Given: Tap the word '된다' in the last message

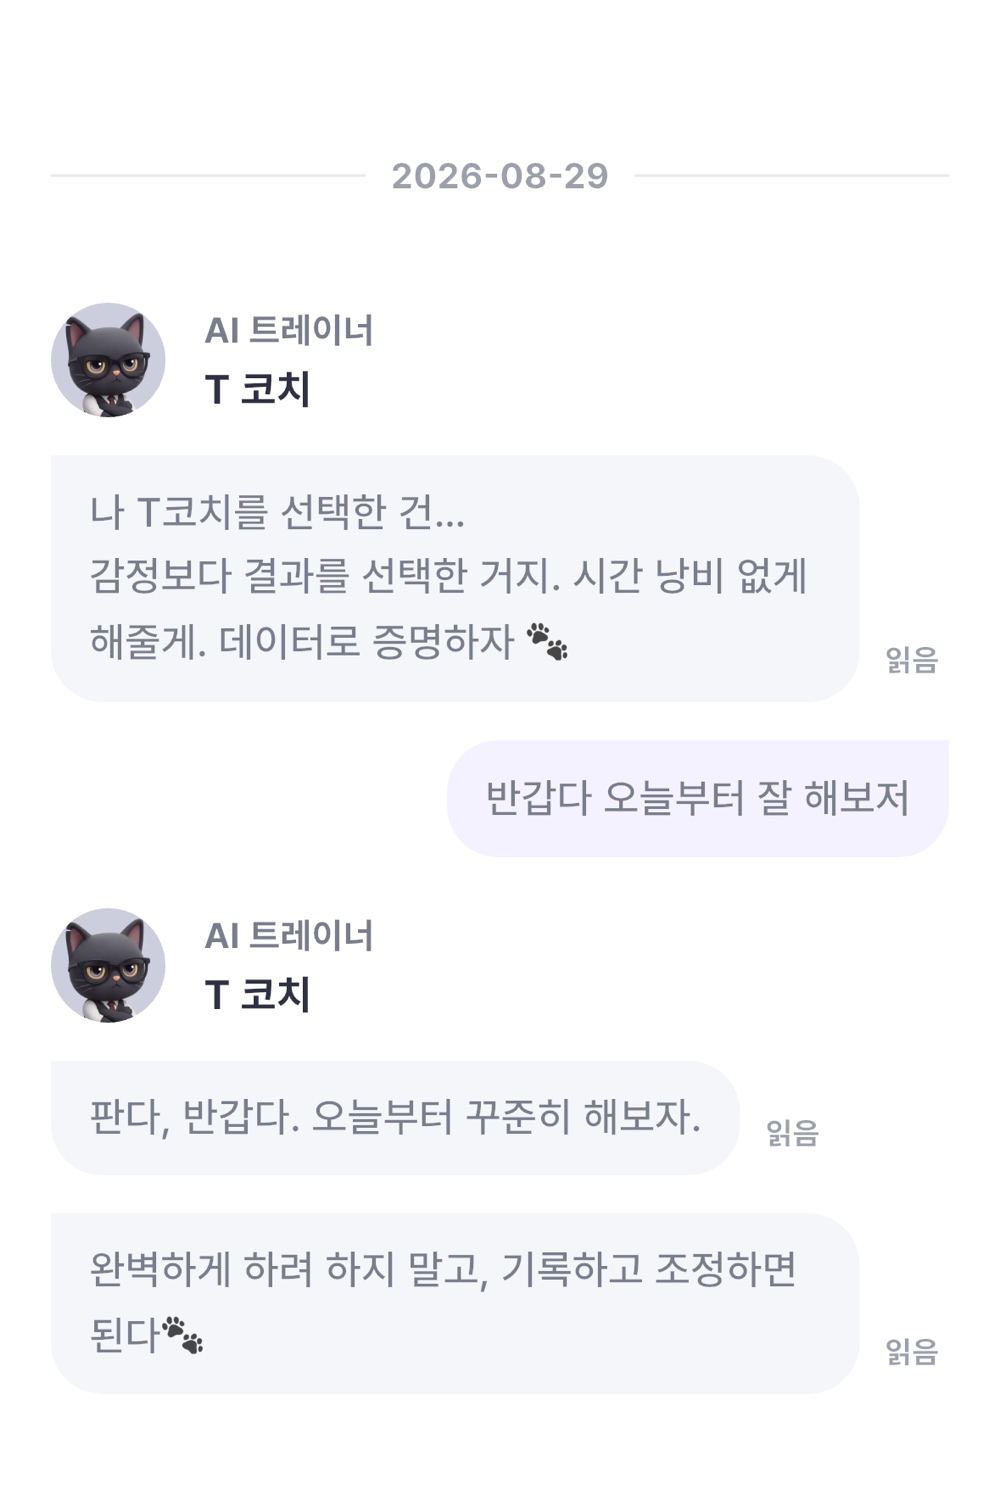Looking at the screenshot, I should coord(125,1334).
